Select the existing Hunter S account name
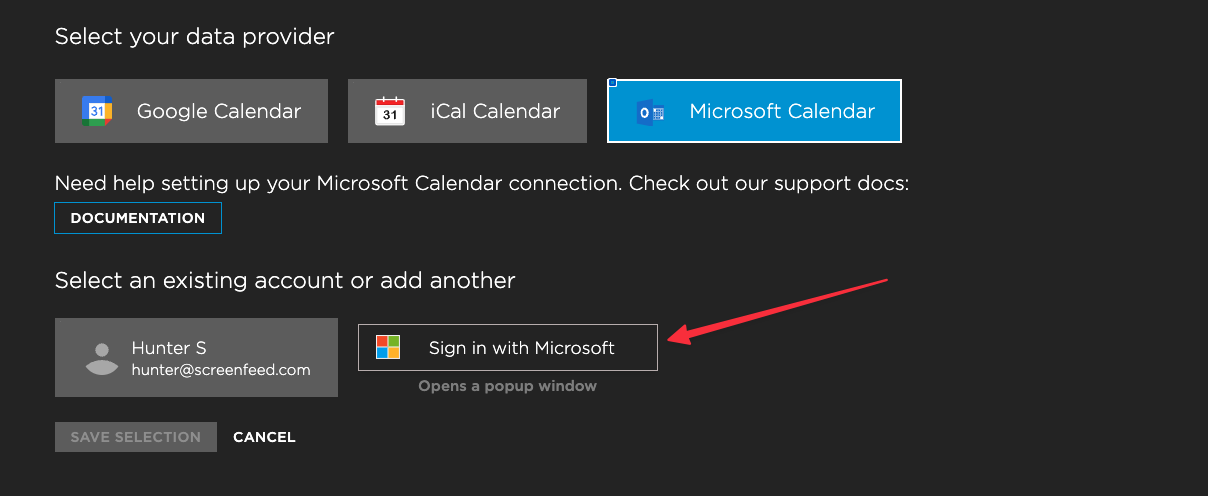 click(169, 347)
